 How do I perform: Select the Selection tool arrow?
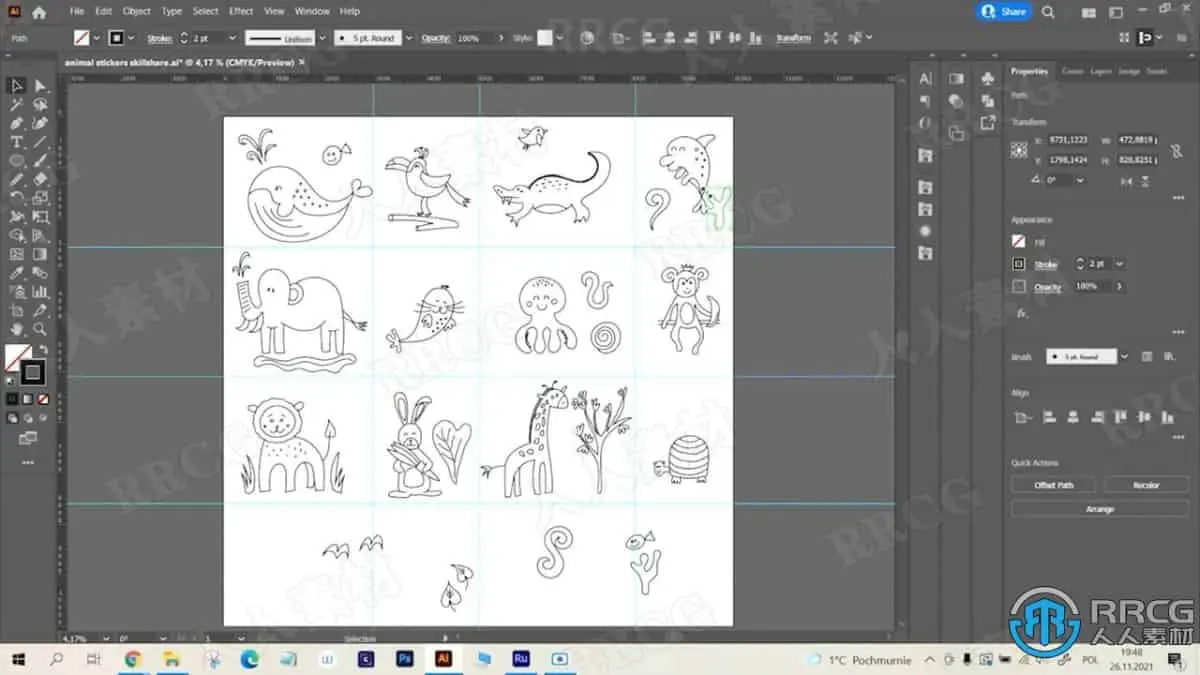point(17,86)
